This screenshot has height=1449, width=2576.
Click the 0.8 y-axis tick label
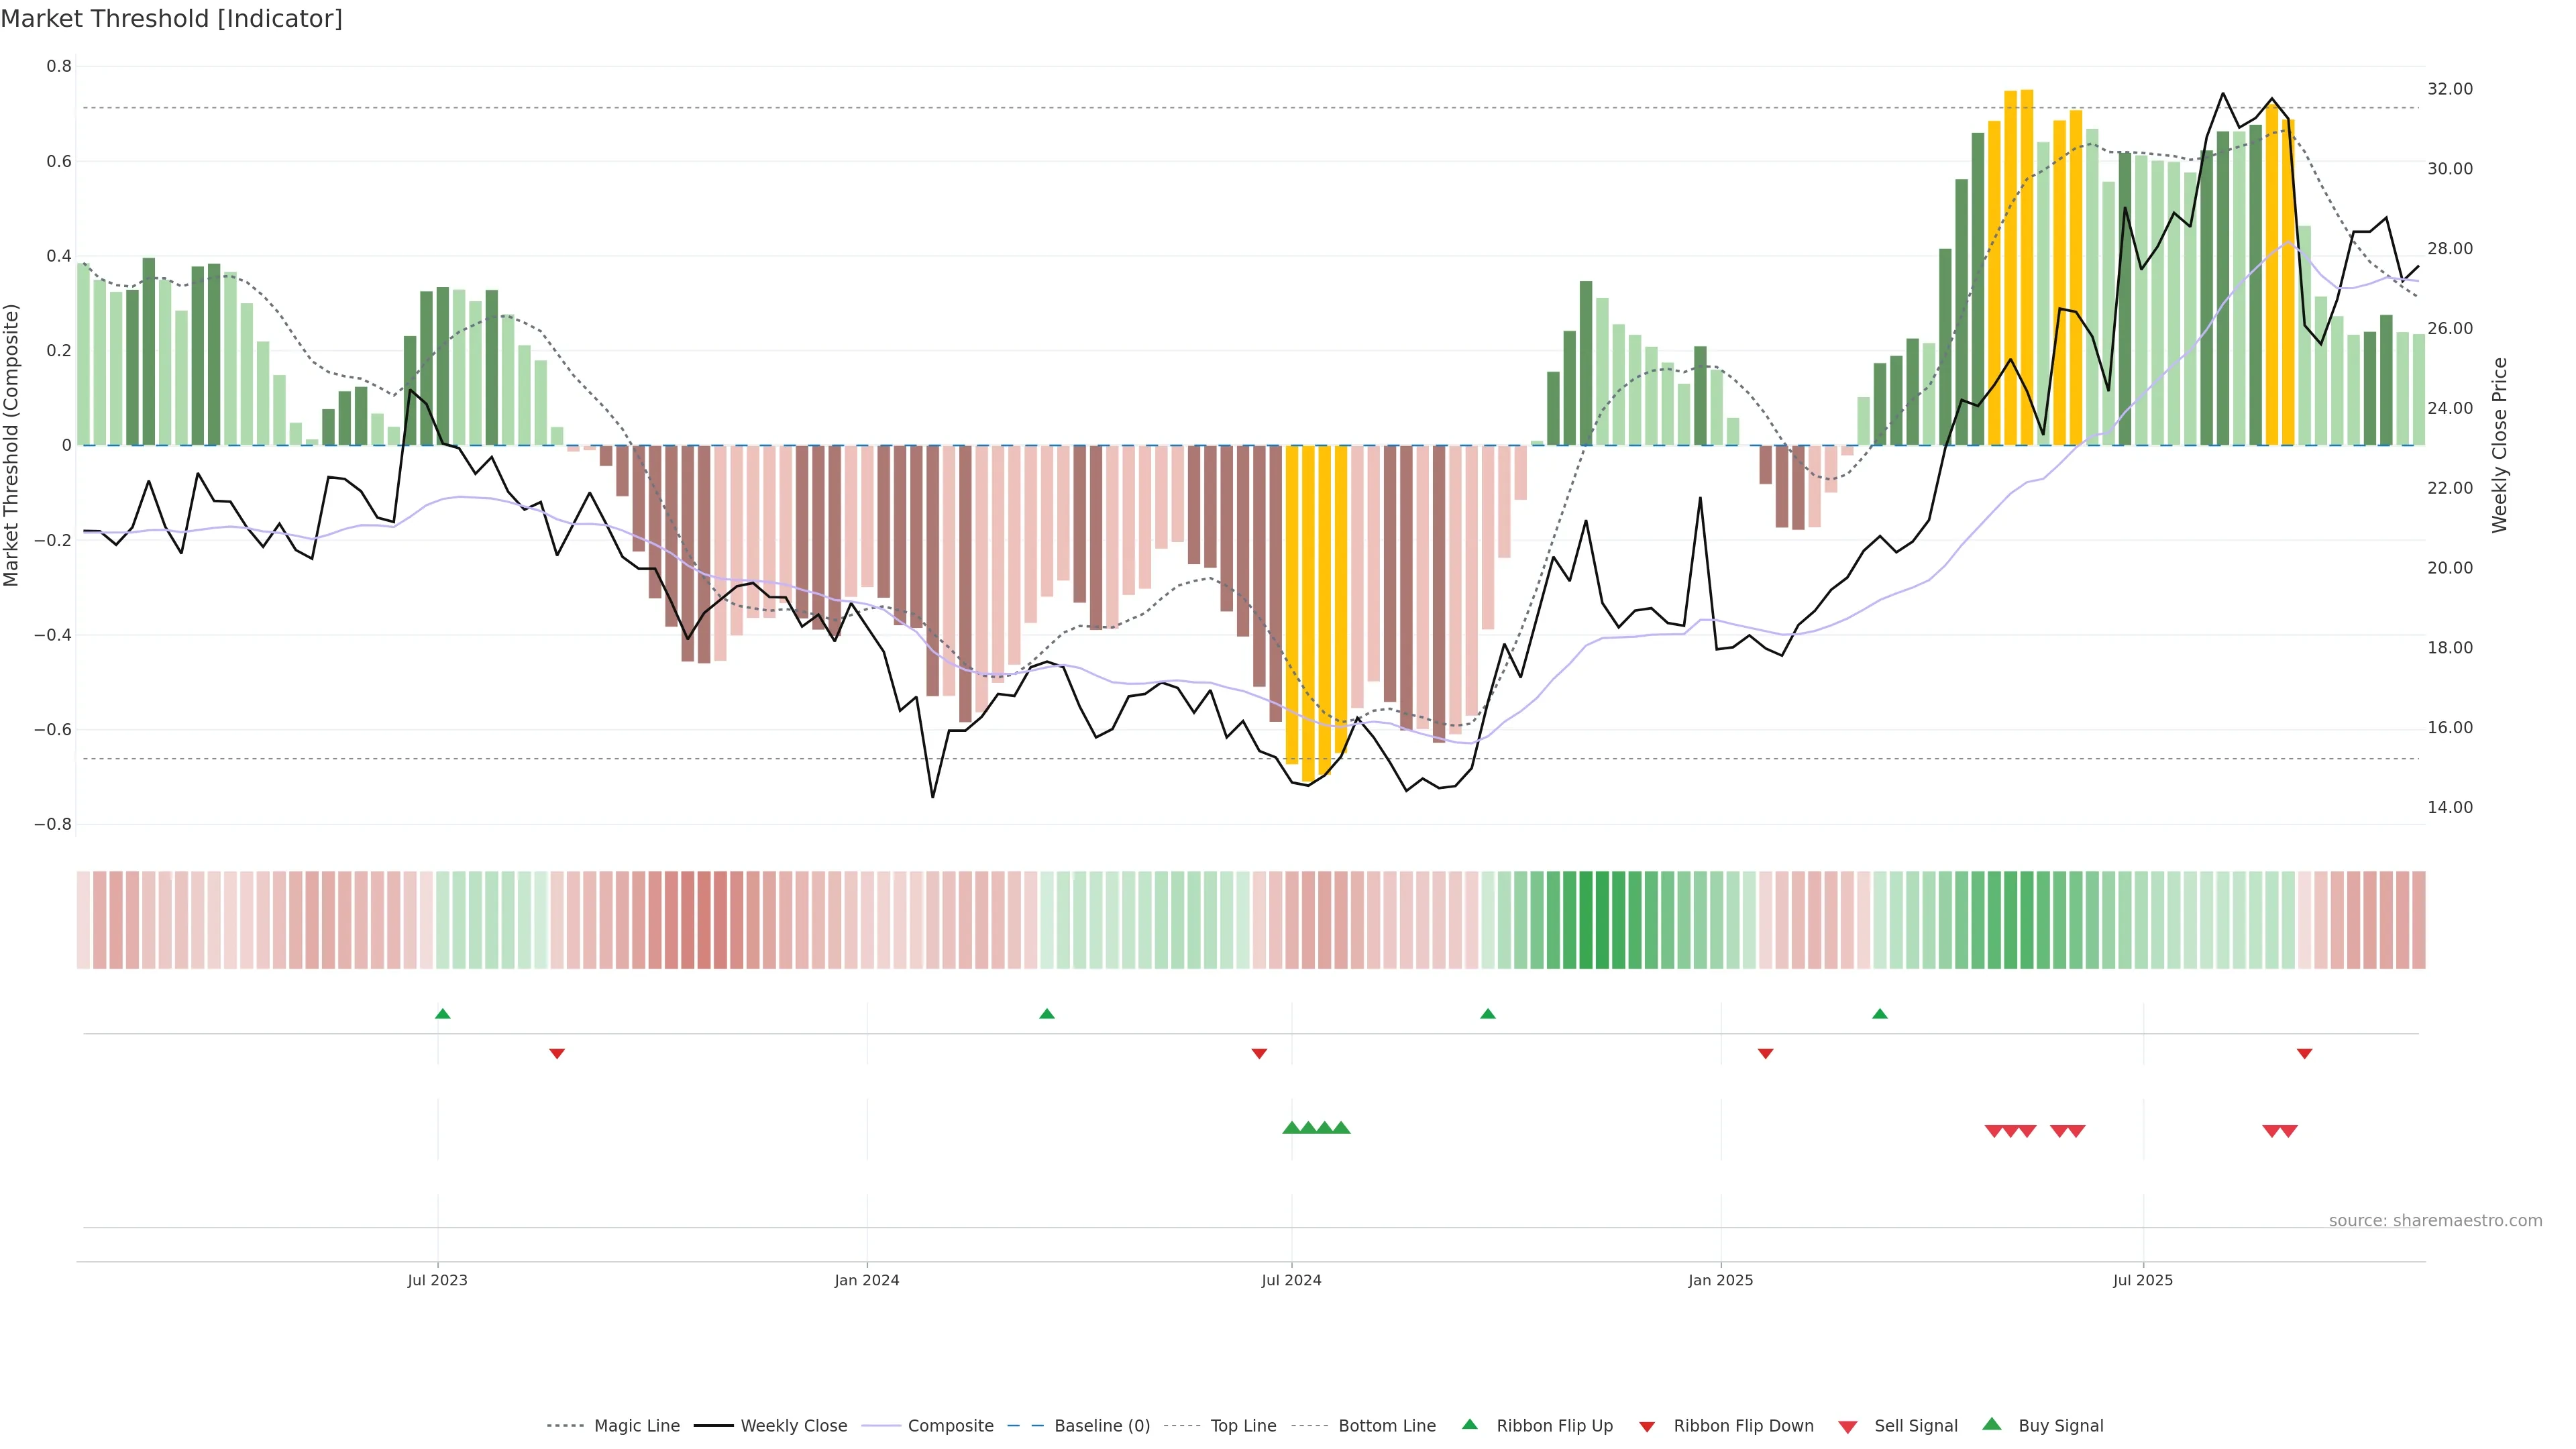coord(59,66)
